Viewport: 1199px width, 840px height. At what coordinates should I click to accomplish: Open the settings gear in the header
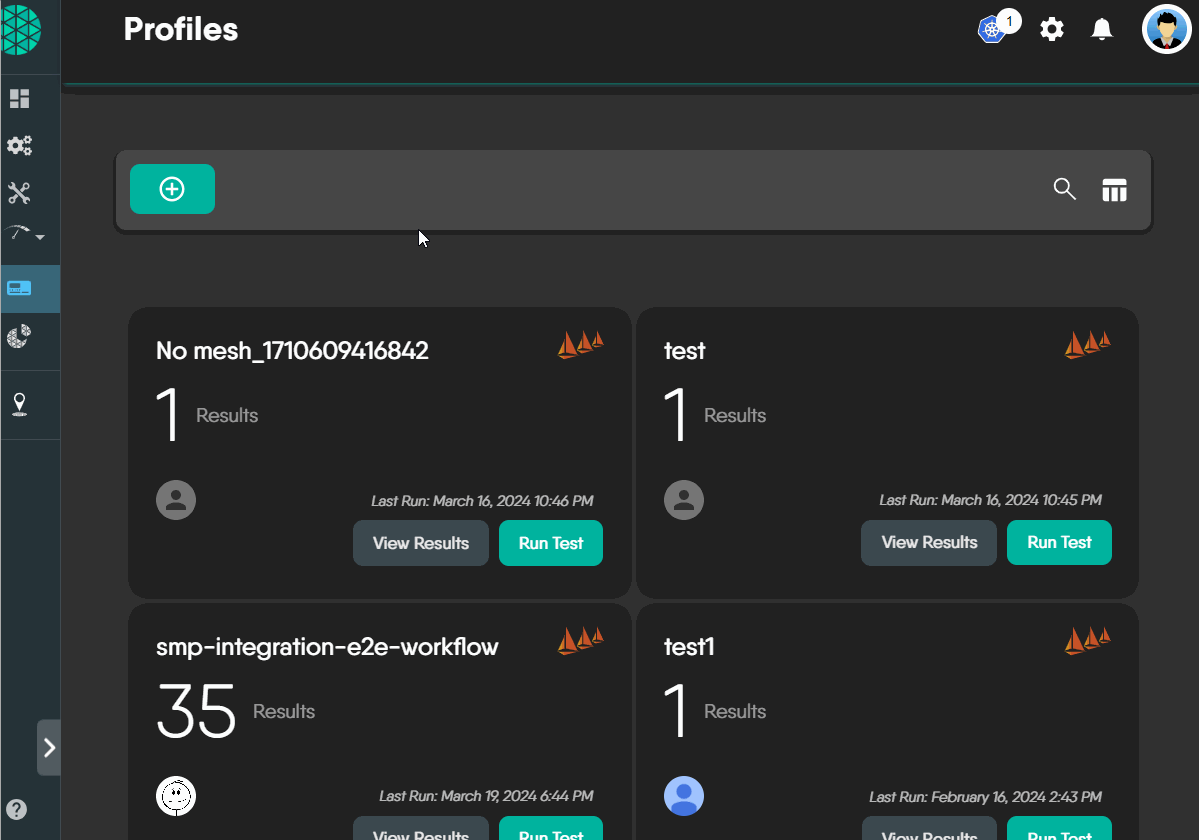click(x=1051, y=29)
